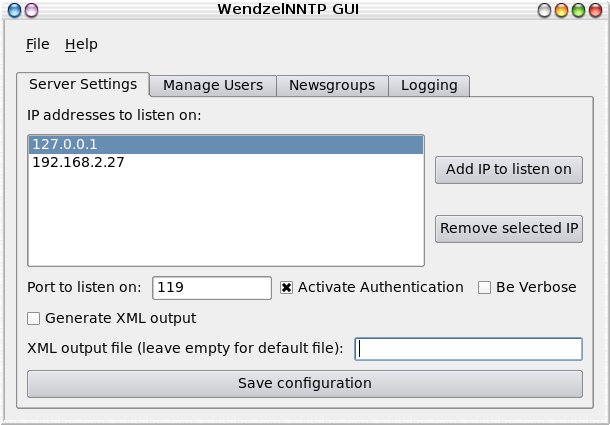Save the configuration
Screen dimensions: 610x425
[305, 384]
